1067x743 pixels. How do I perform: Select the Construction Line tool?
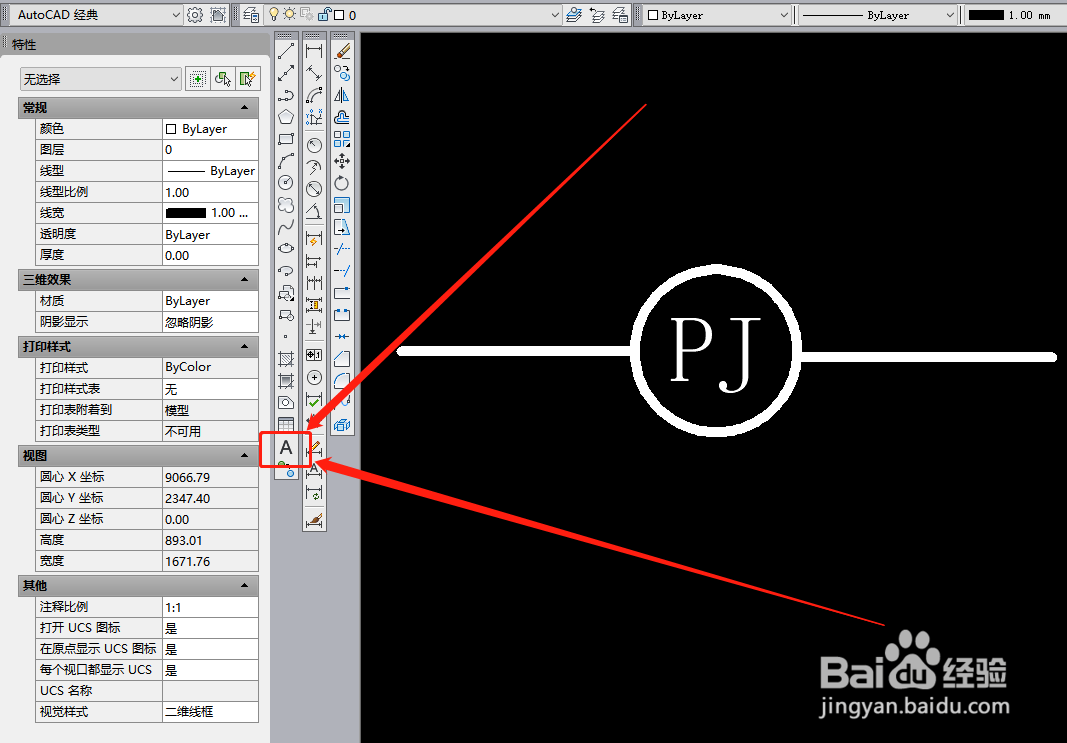click(x=286, y=72)
